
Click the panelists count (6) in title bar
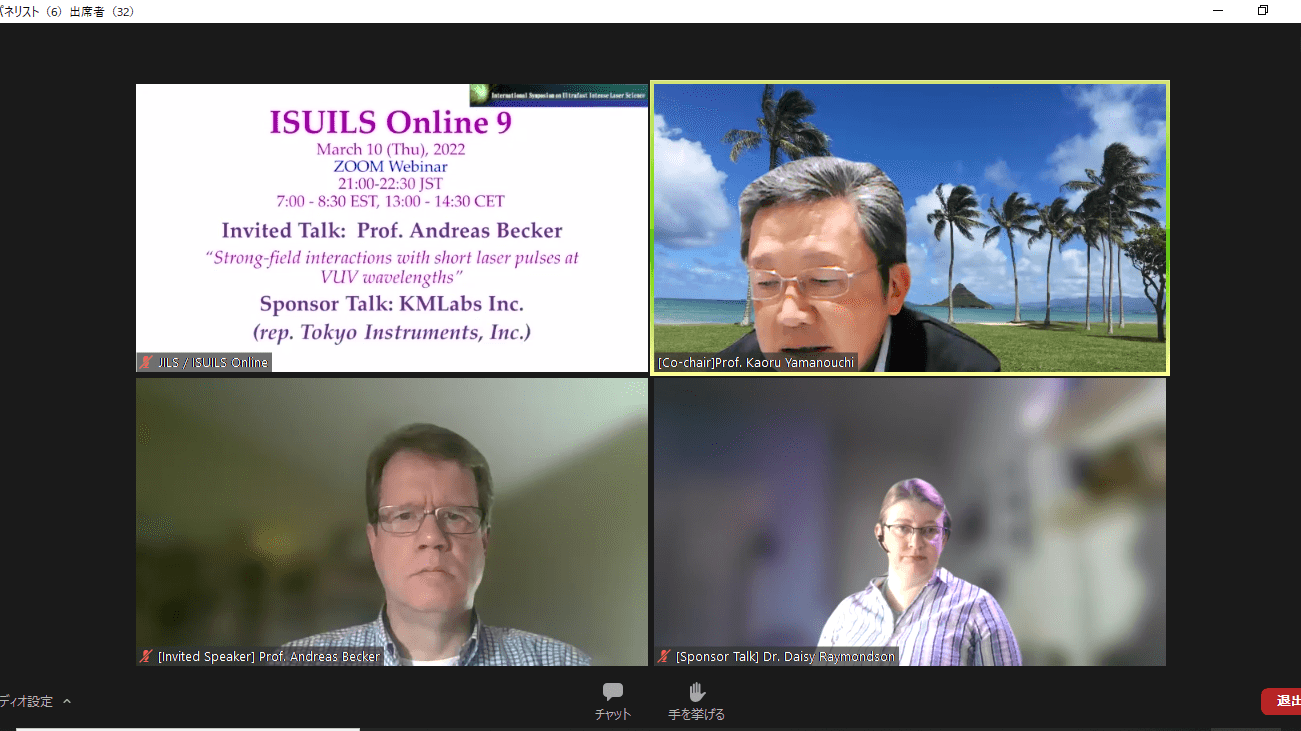pyautogui.click(x=31, y=11)
